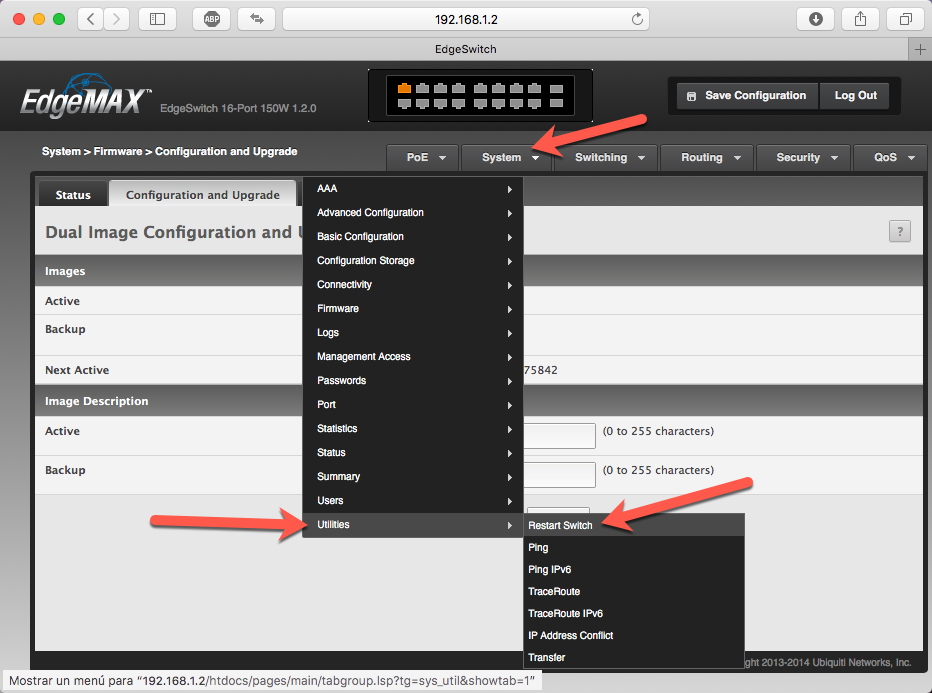Click the AdBlock Plus toolbar icon
This screenshot has width=932, height=693.
point(212,19)
